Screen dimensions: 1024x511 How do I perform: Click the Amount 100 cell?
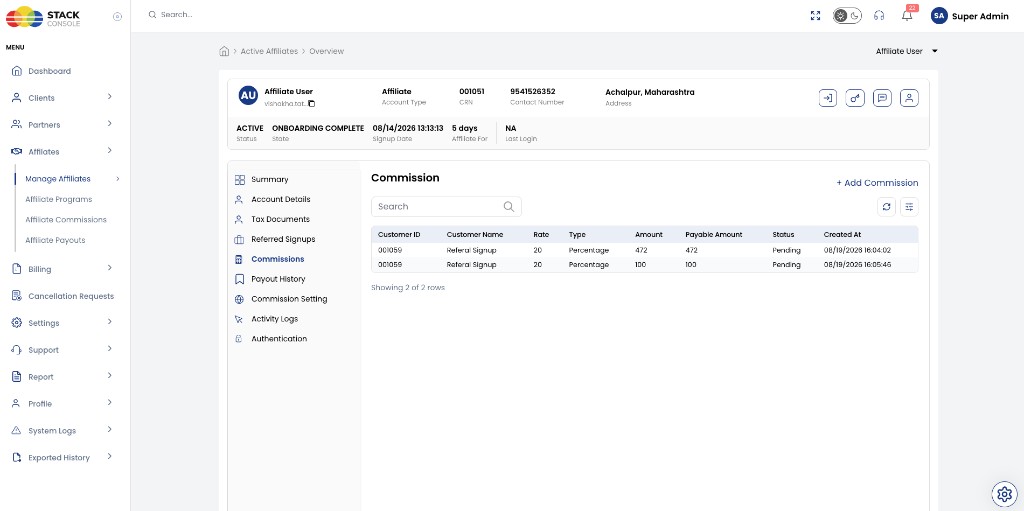pyautogui.click(x=641, y=265)
